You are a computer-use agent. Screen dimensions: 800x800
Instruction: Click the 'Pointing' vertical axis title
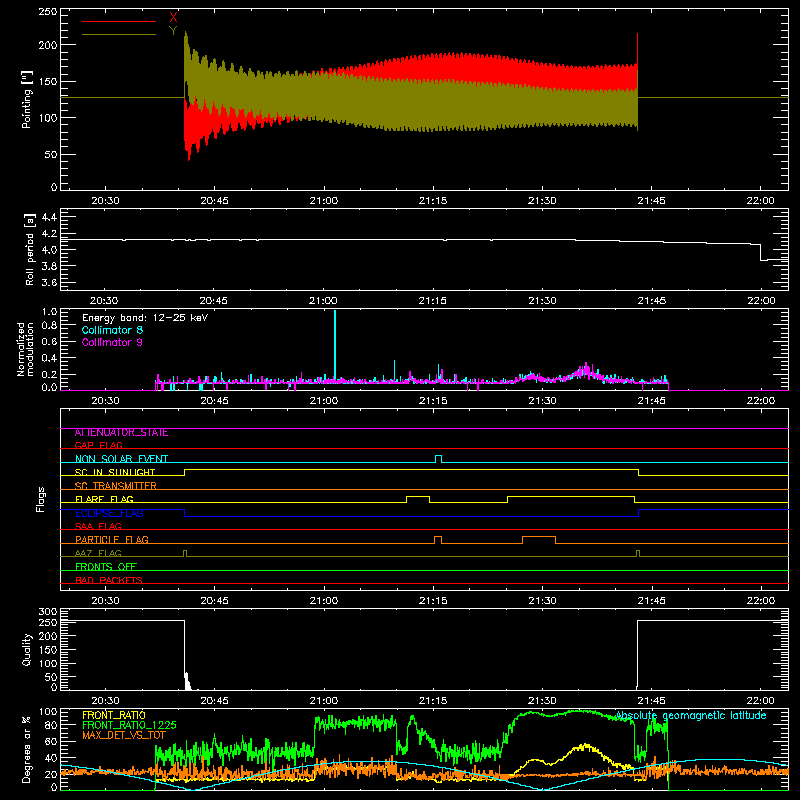point(27,99)
